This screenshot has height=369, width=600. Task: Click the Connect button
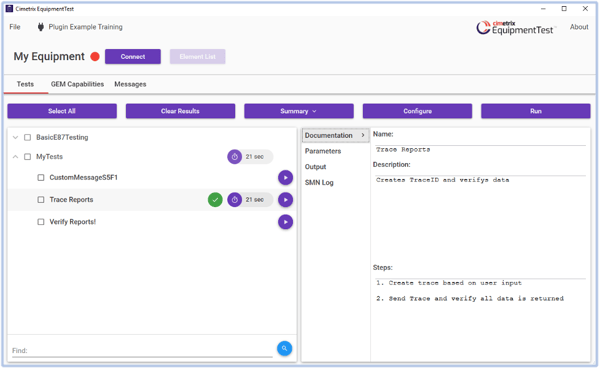pos(133,57)
